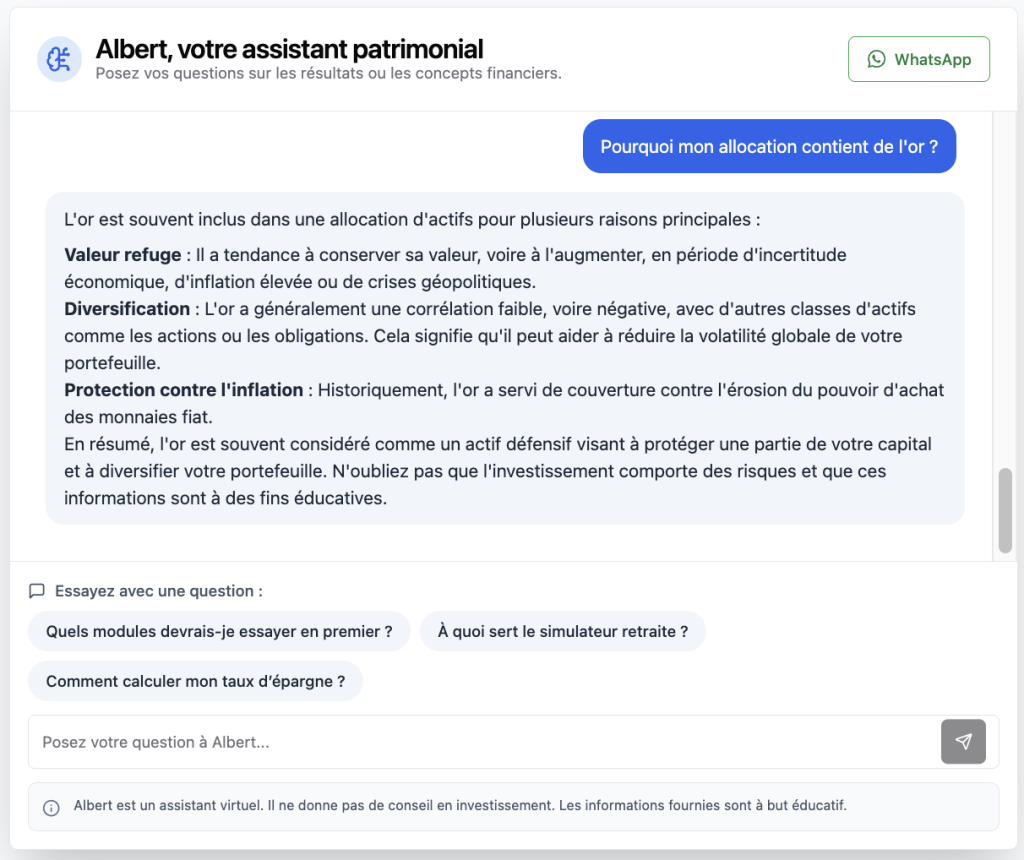Click the WhatsApp logo icon
This screenshot has width=1024, height=860.
pyautogui.click(x=876, y=59)
